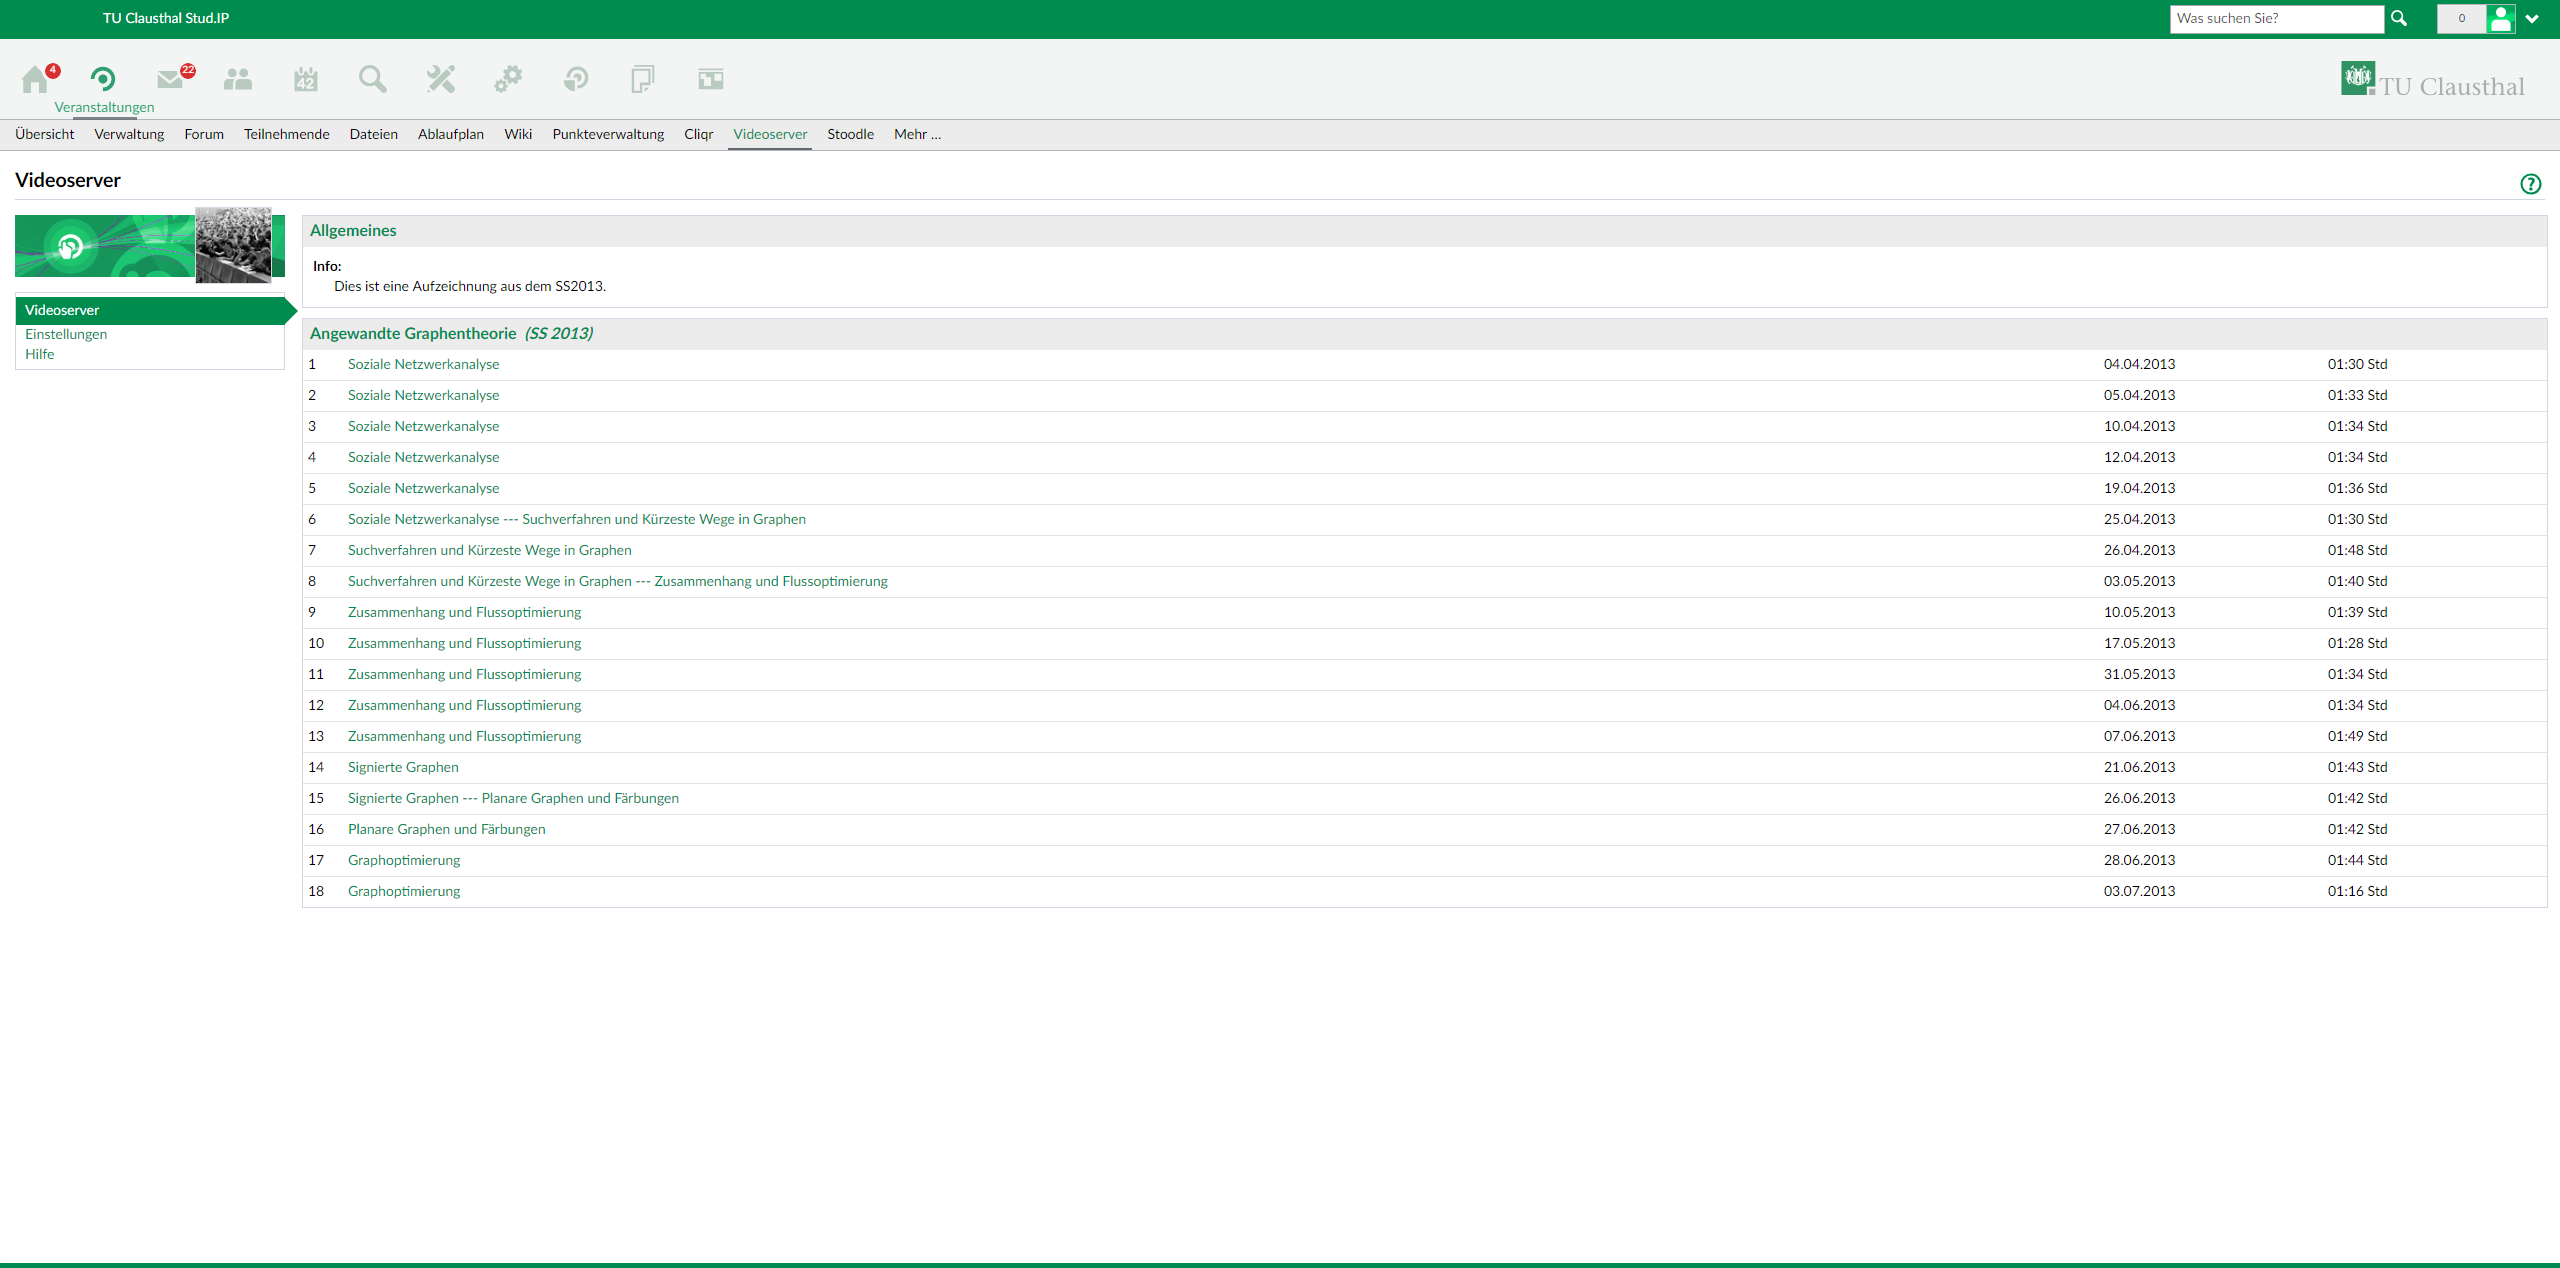Image resolution: width=2560 pixels, height=1268 pixels.
Task: Open lecture 14 Signierte Graphen
Action: coord(403,767)
